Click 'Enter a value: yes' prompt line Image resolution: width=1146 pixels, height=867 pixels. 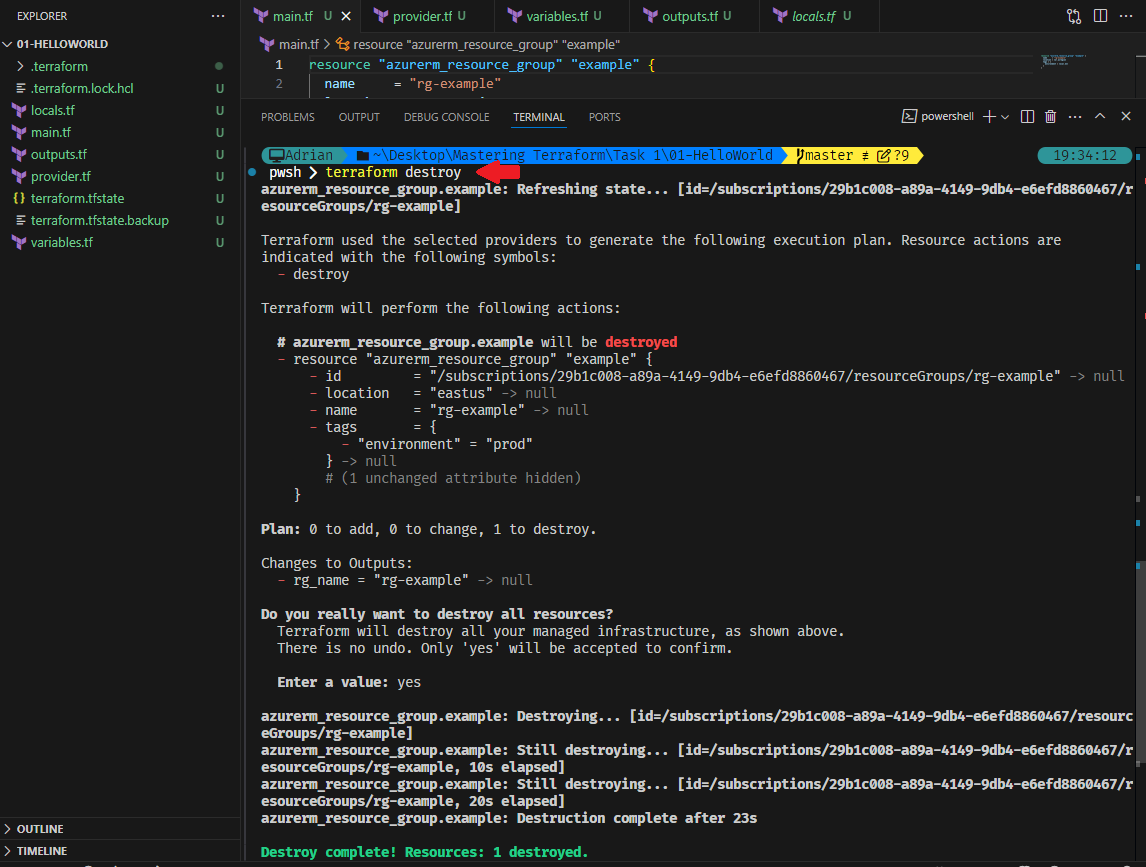(x=349, y=682)
